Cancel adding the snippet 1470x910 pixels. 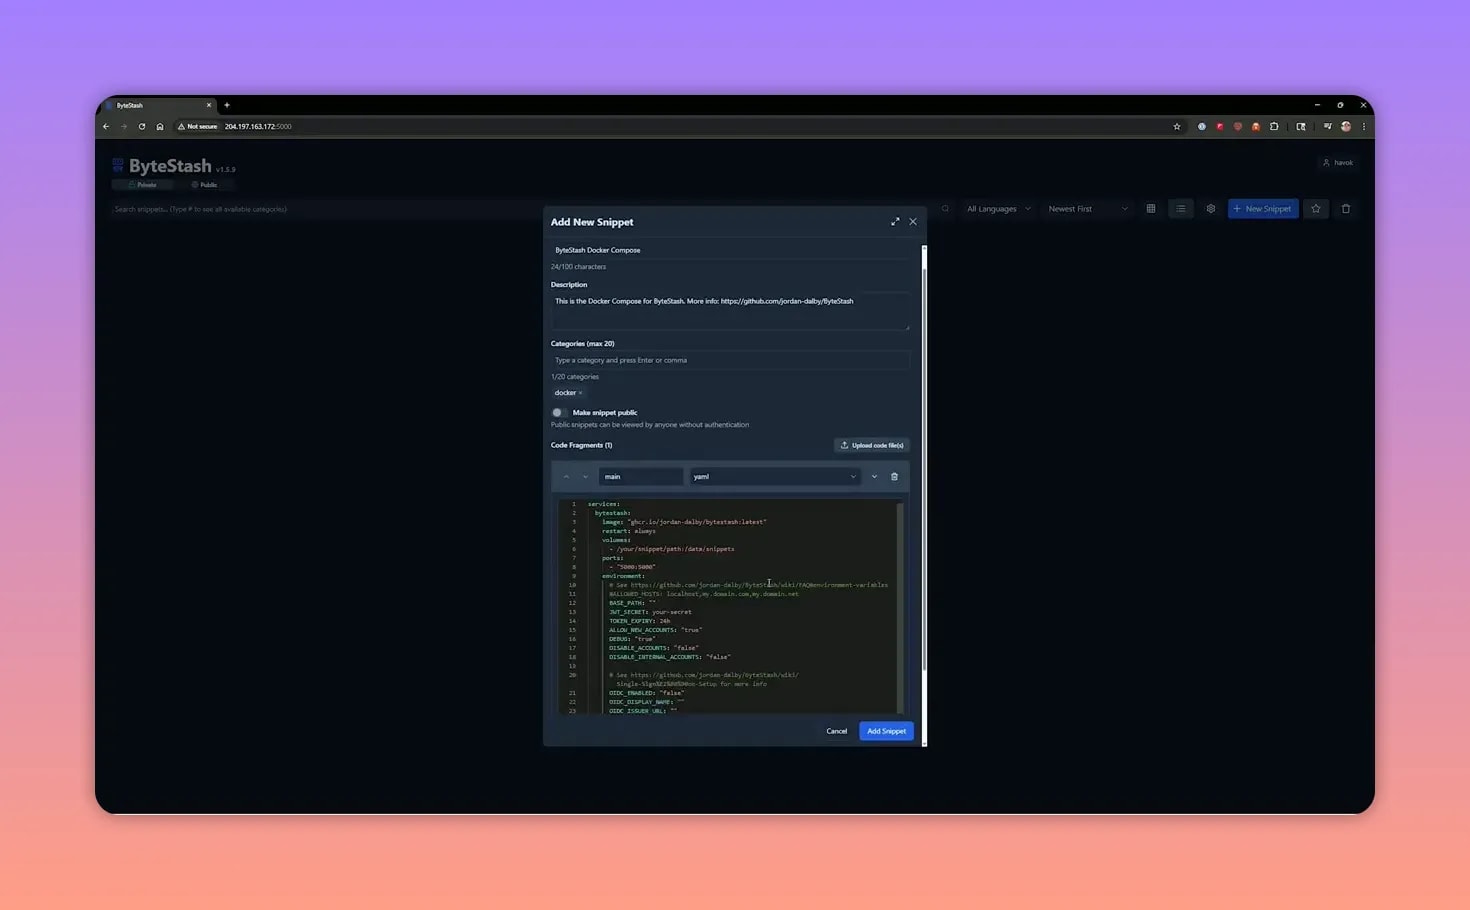(837, 731)
